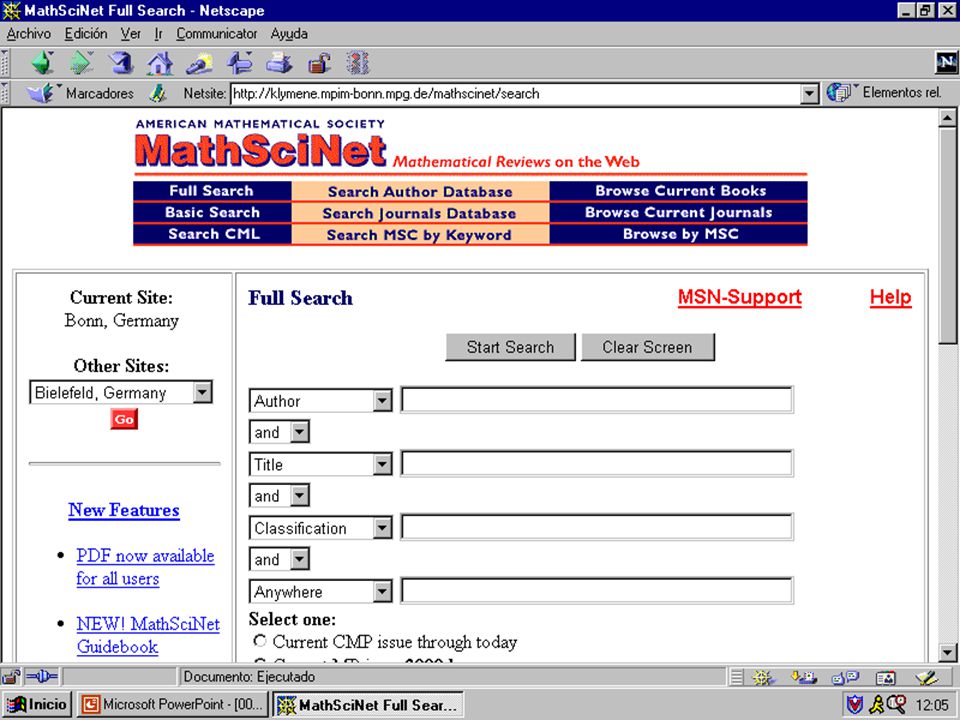
Task: Click the page location proxy icon near Netsite
Action: point(158,94)
